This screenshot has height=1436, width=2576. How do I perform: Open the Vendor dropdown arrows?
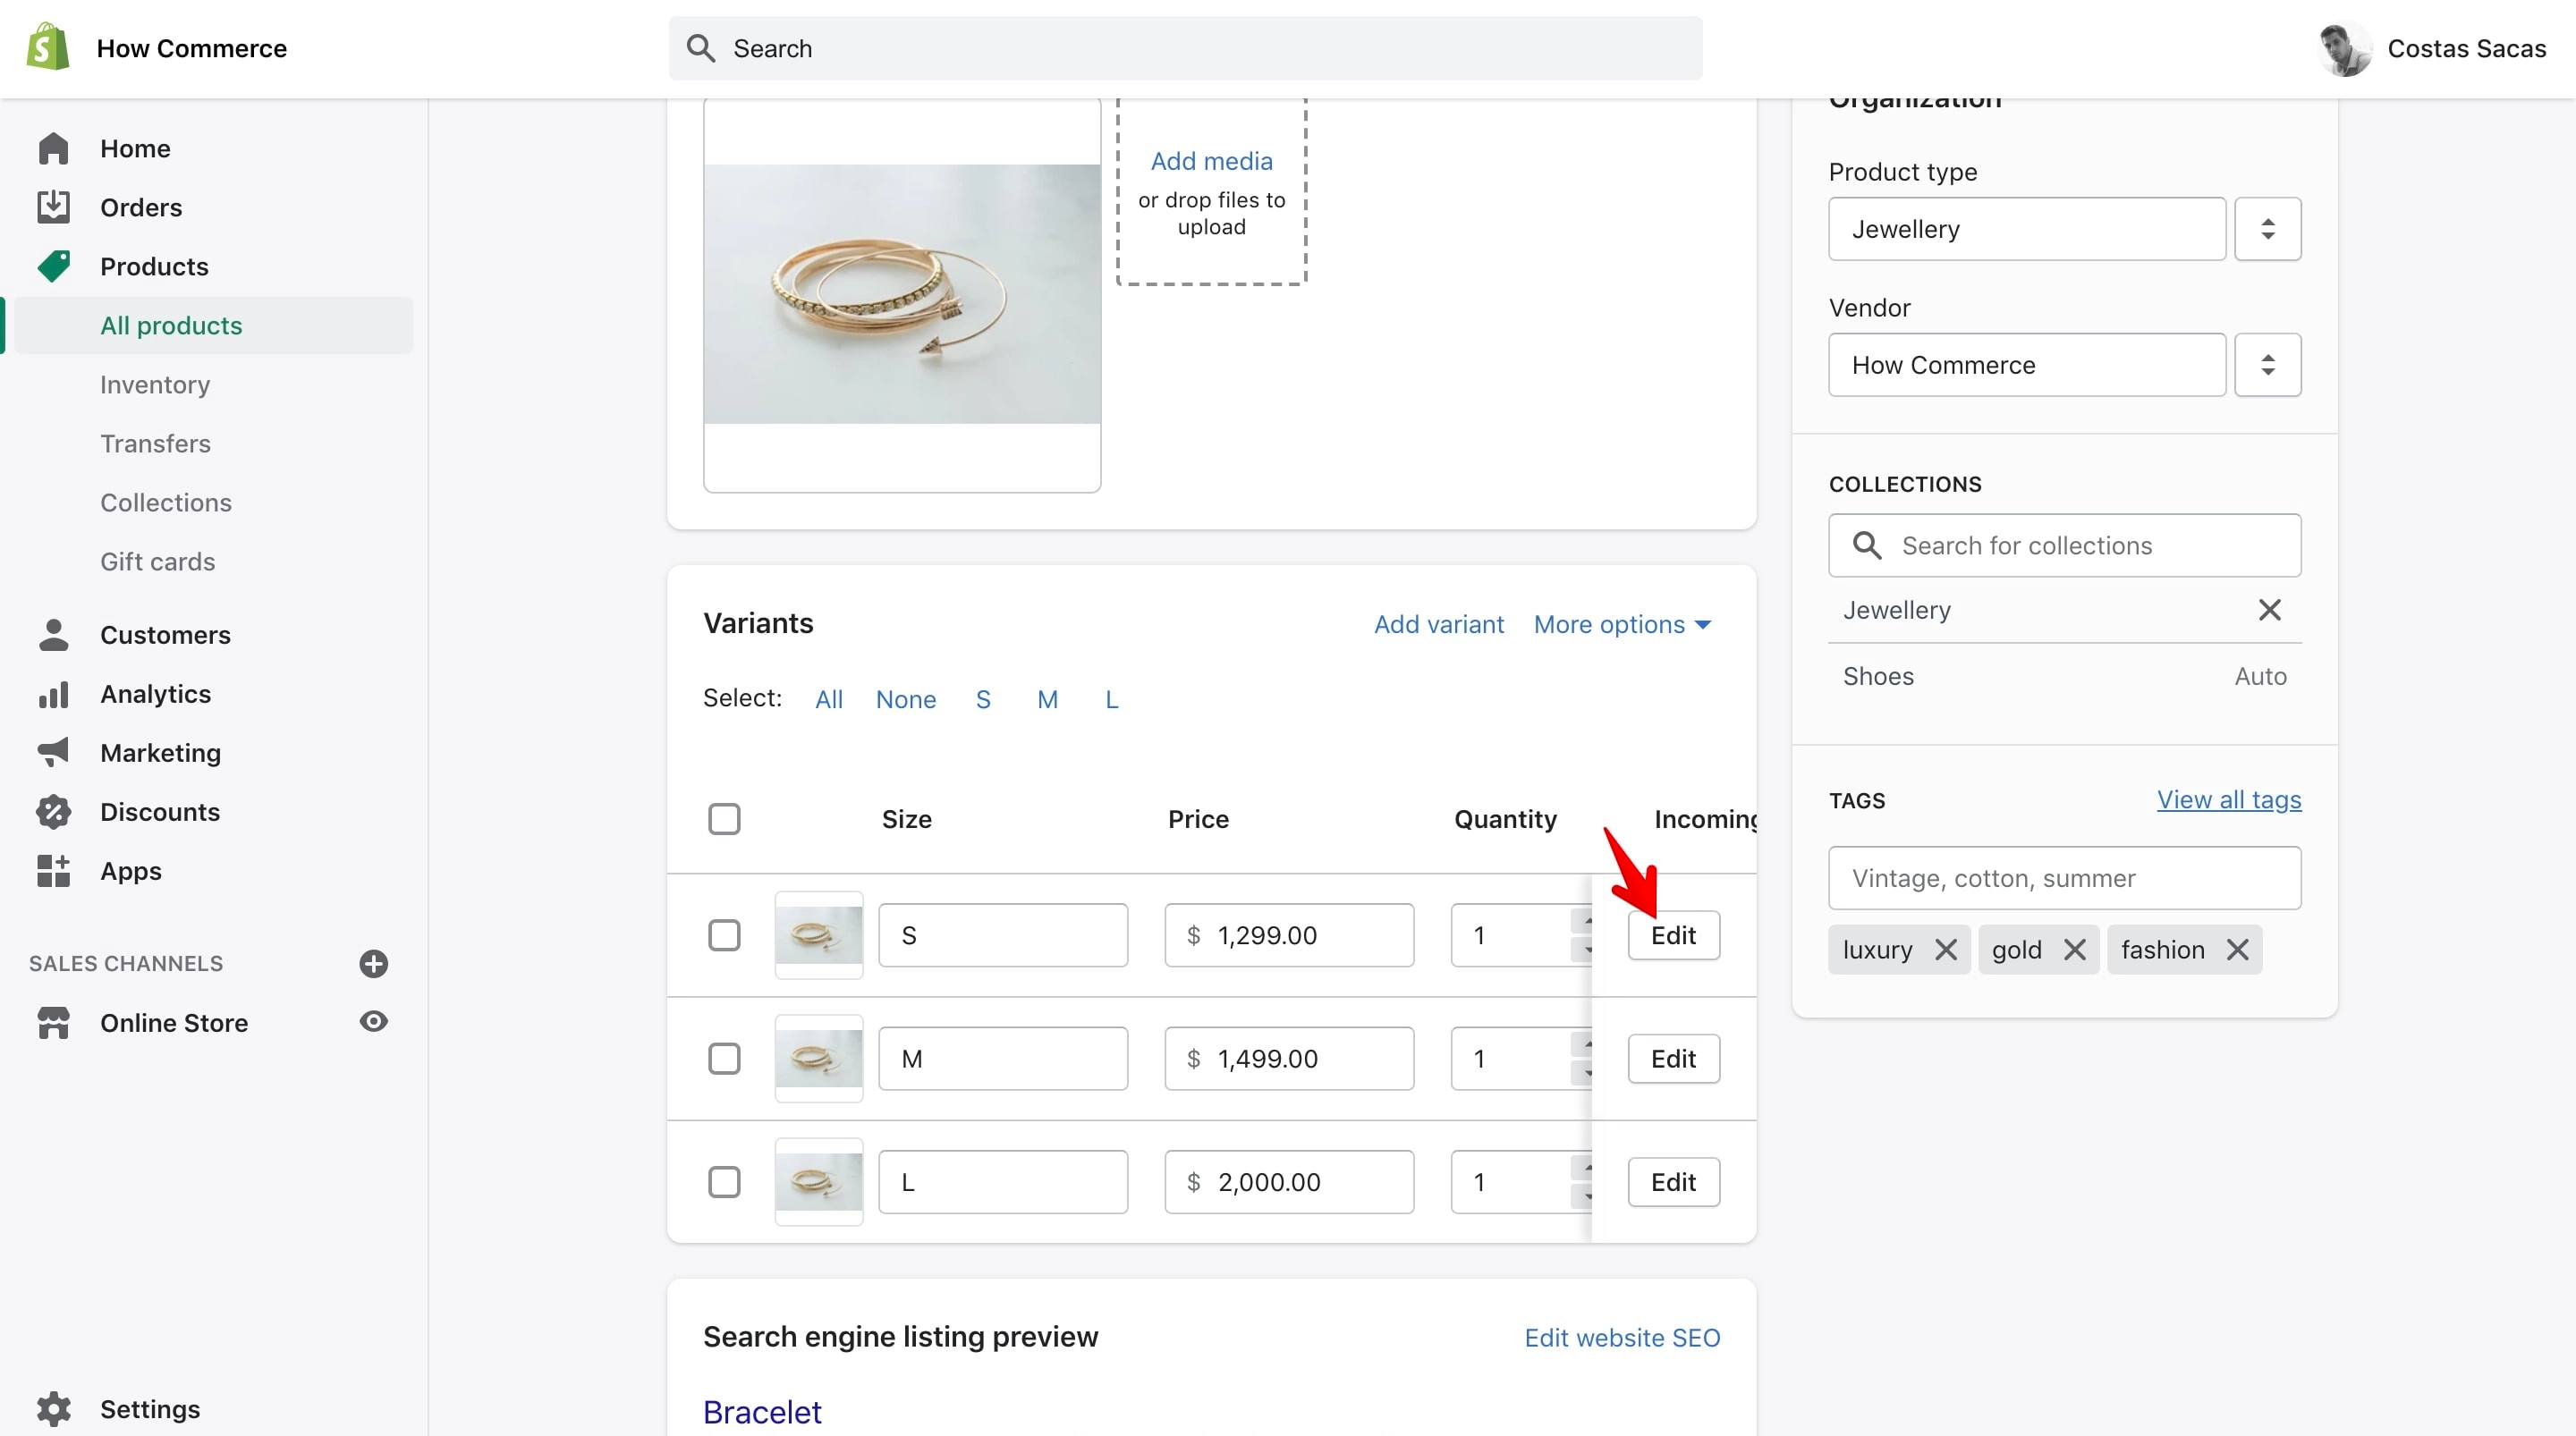click(x=2267, y=365)
